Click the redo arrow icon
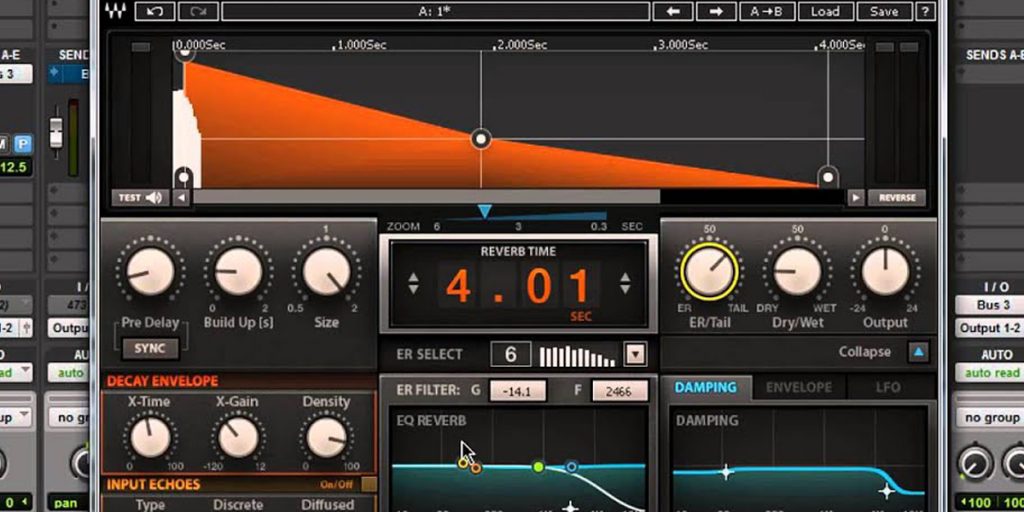Image resolution: width=1024 pixels, height=512 pixels. (198, 12)
